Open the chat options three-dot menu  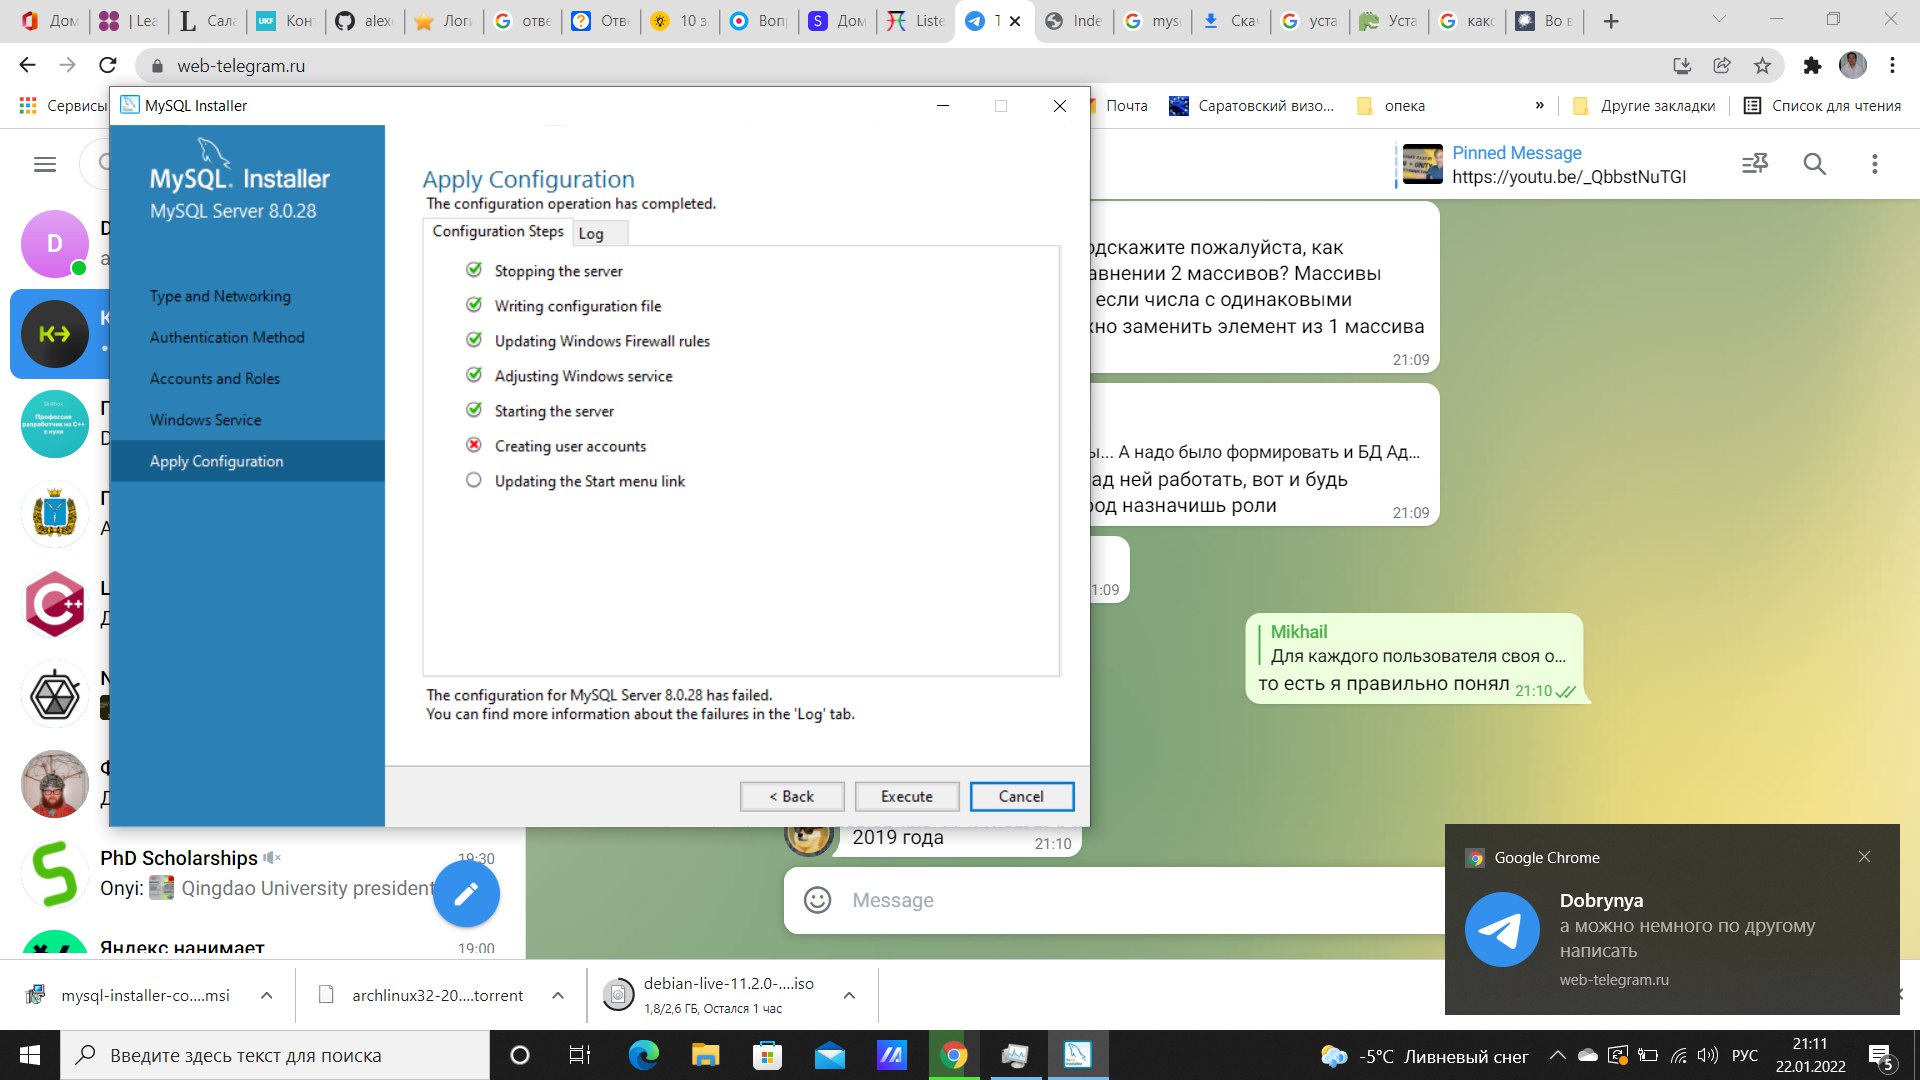coord(1875,164)
